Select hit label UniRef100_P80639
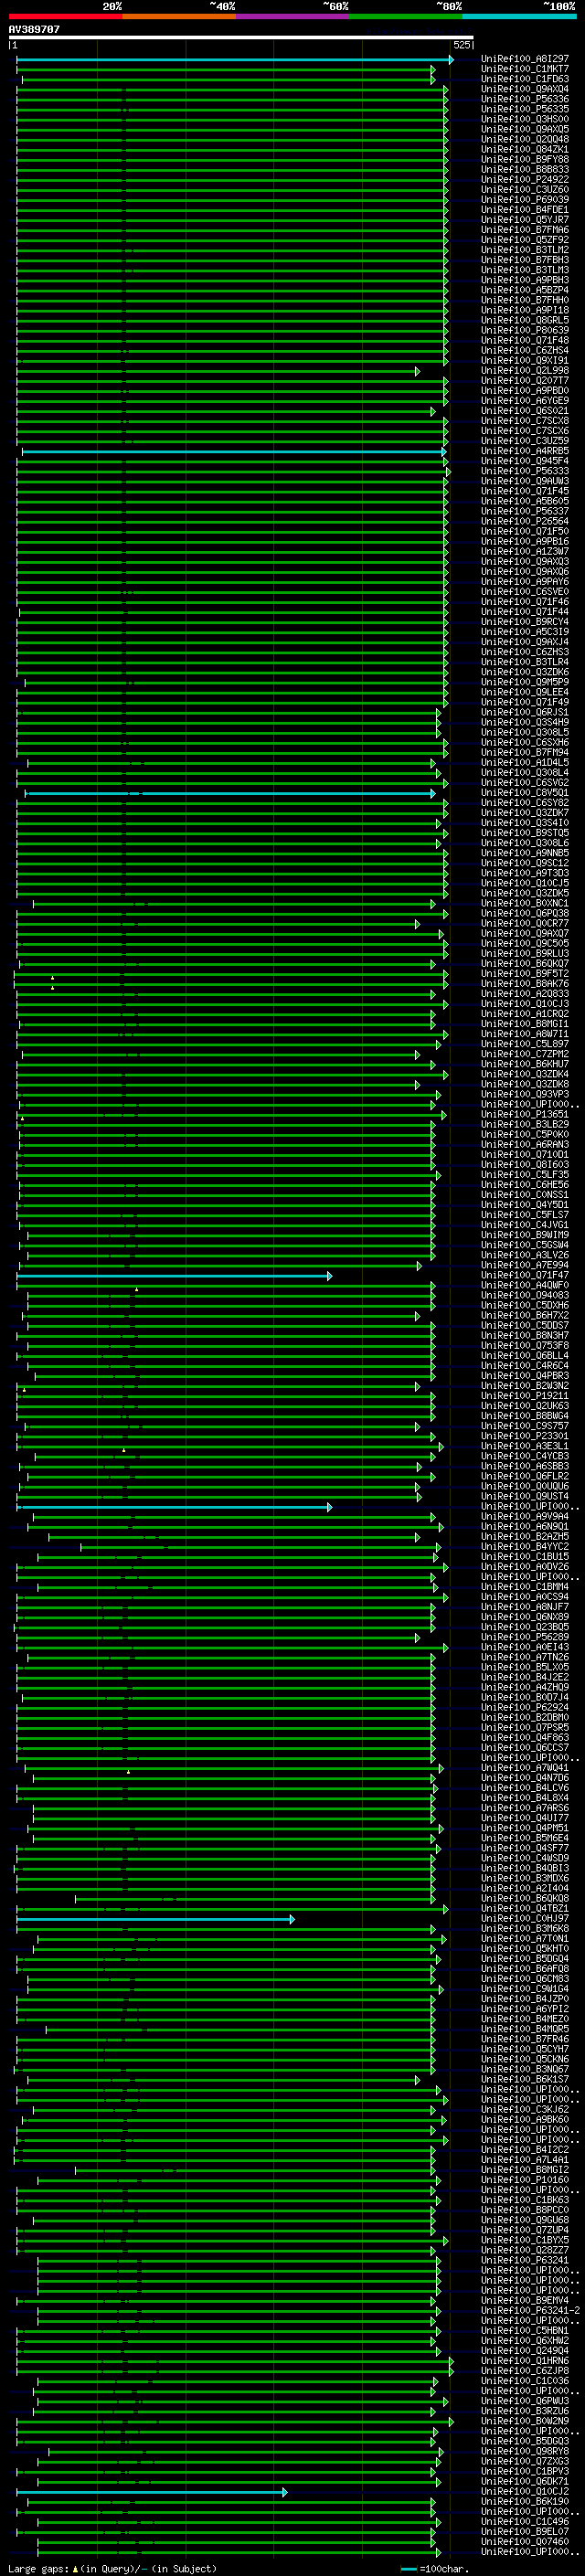 click(524, 331)
